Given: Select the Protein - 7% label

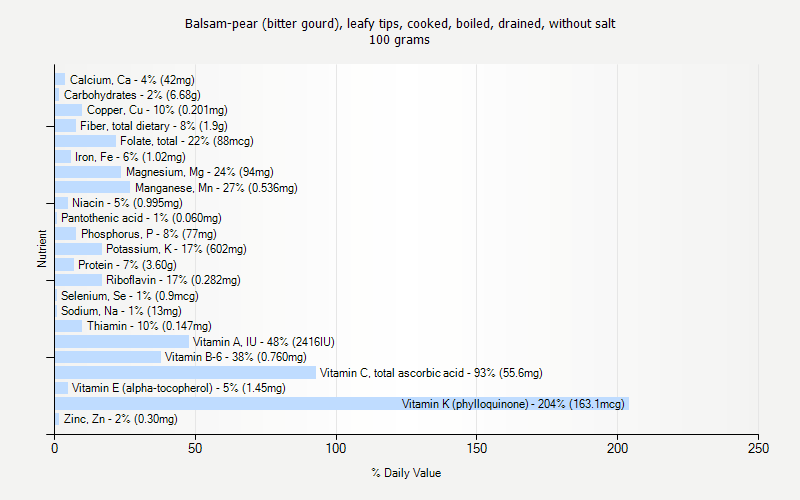Looking at the screenshot, I should click(x=127, y=265).
